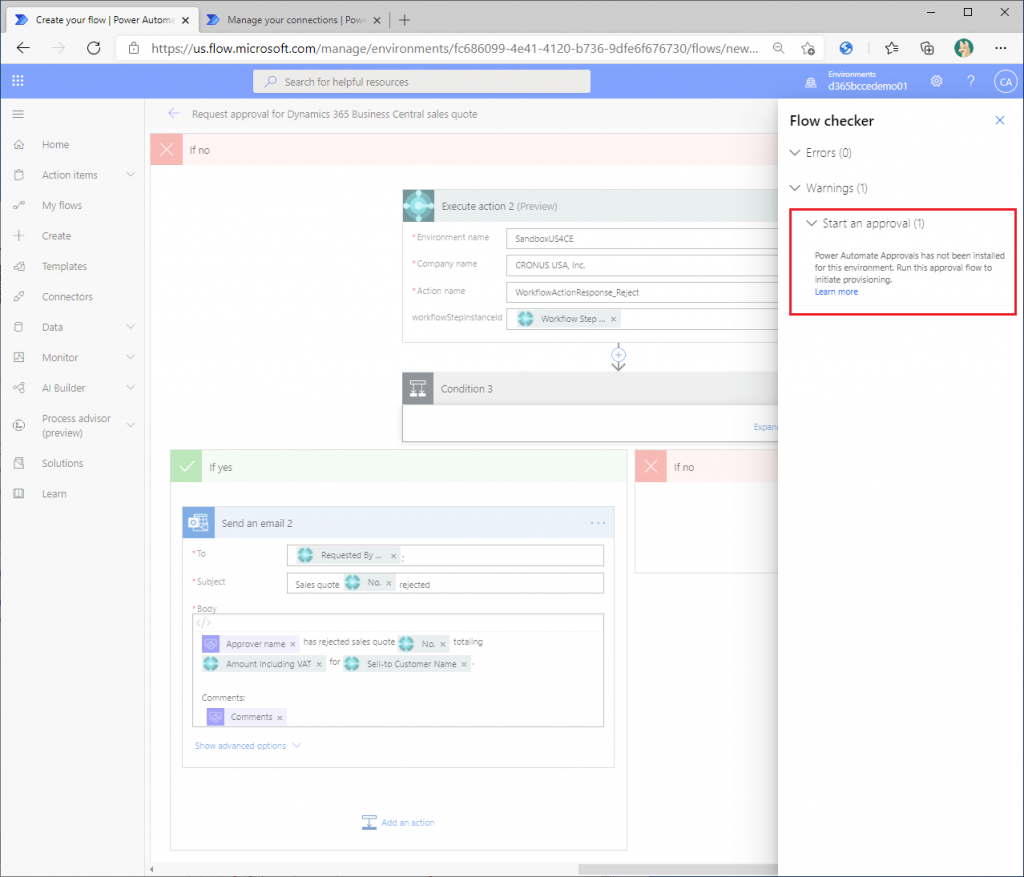The image size is (1024, 877).
Task: Remove the Approver name token
Action: (293, 645)
